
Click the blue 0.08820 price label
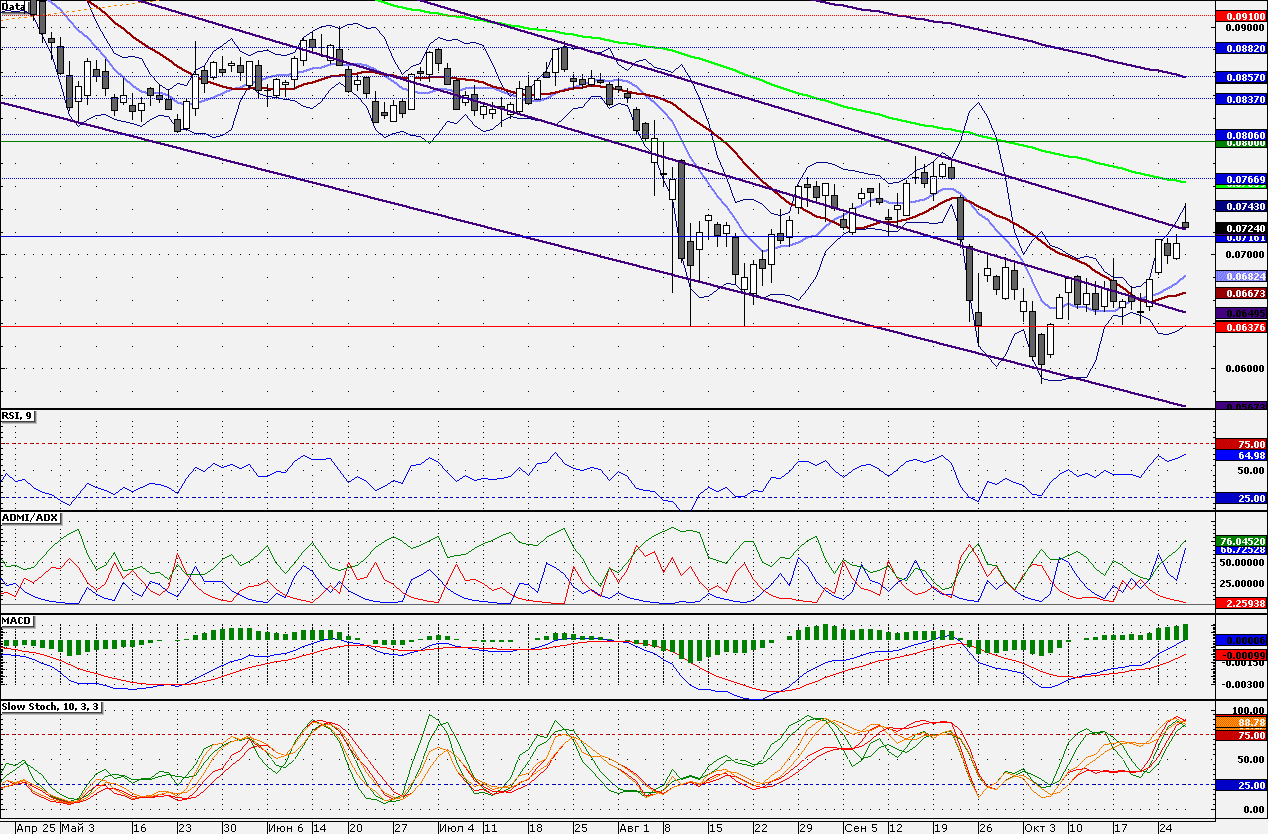coord(1241,47)
